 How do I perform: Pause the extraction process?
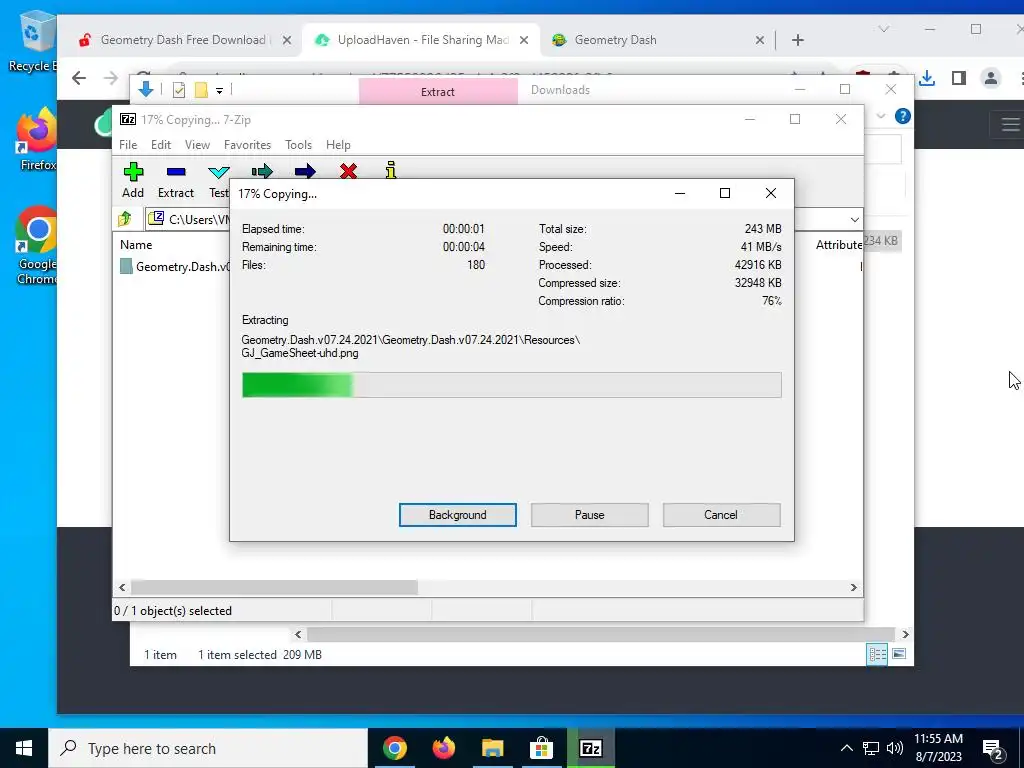click(590, 515)
